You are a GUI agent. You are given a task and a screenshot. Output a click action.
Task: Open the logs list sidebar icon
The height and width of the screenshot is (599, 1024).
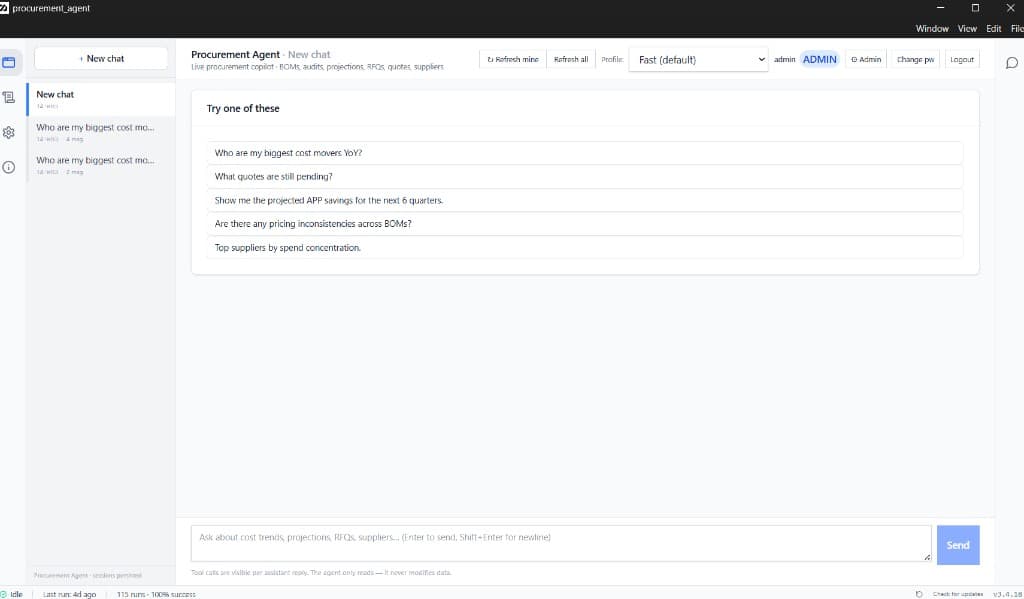click(9, 97)
